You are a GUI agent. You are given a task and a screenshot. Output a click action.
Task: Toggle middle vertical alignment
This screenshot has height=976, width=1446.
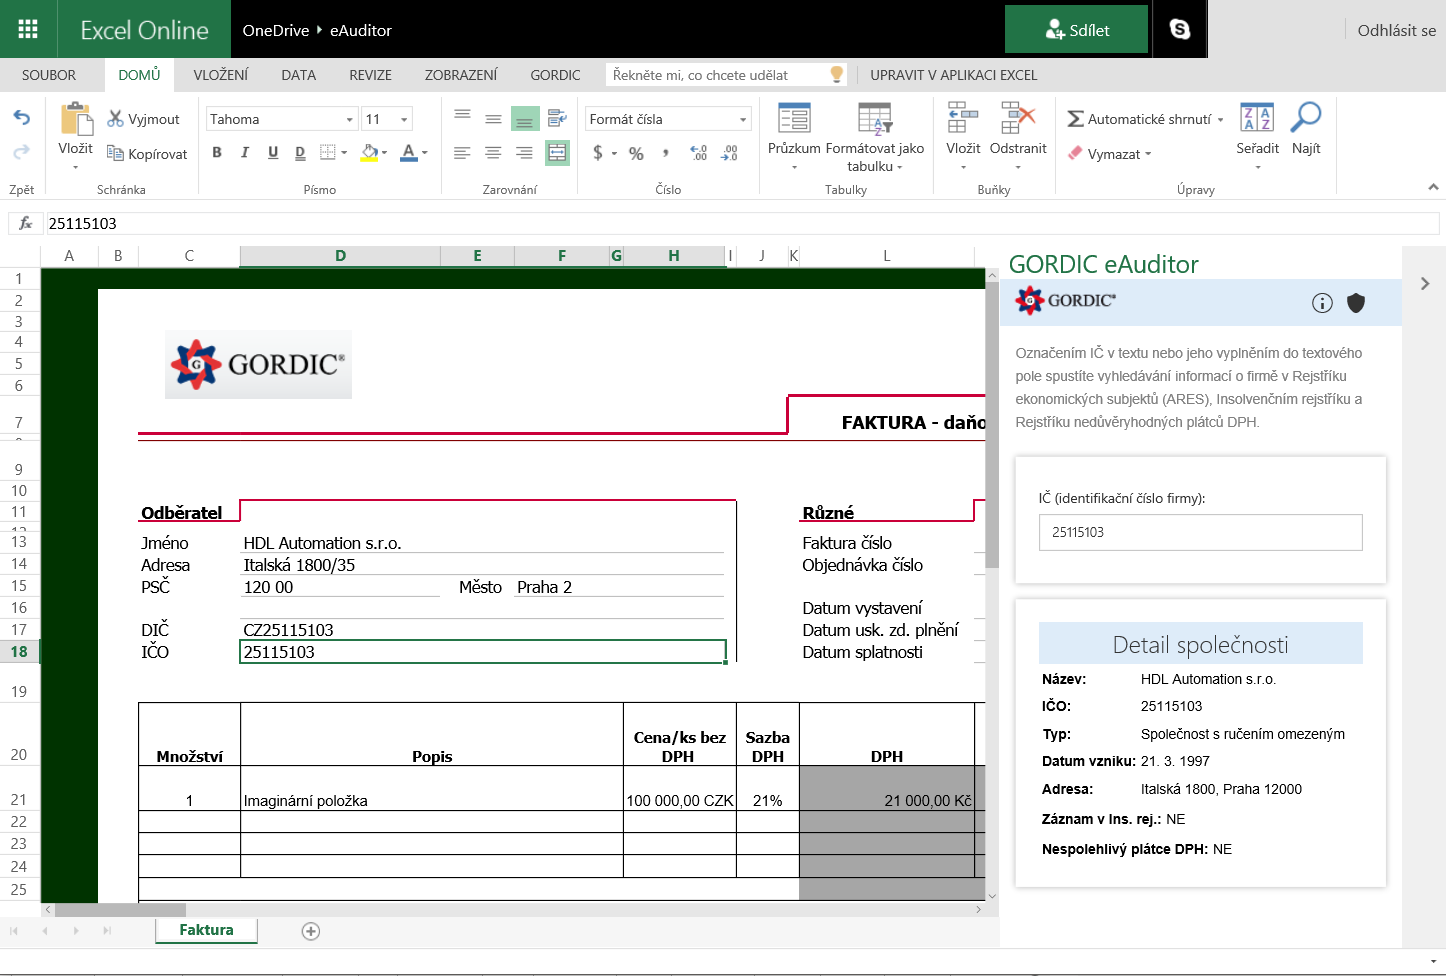493,118
